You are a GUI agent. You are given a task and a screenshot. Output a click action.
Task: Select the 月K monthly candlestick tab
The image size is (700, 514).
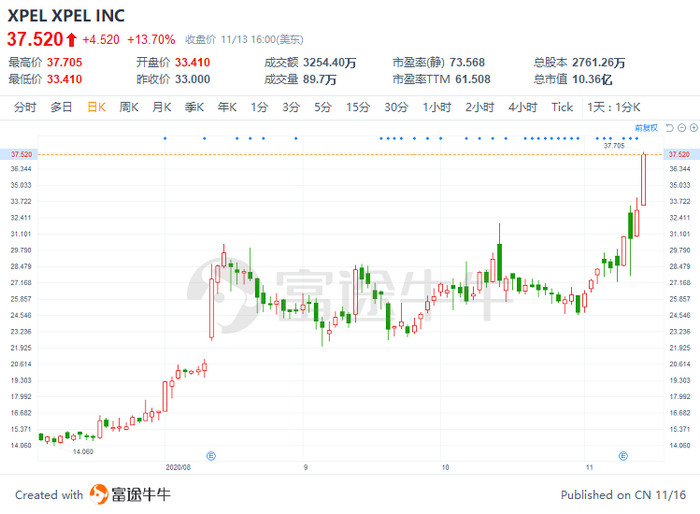coord(162,107)
